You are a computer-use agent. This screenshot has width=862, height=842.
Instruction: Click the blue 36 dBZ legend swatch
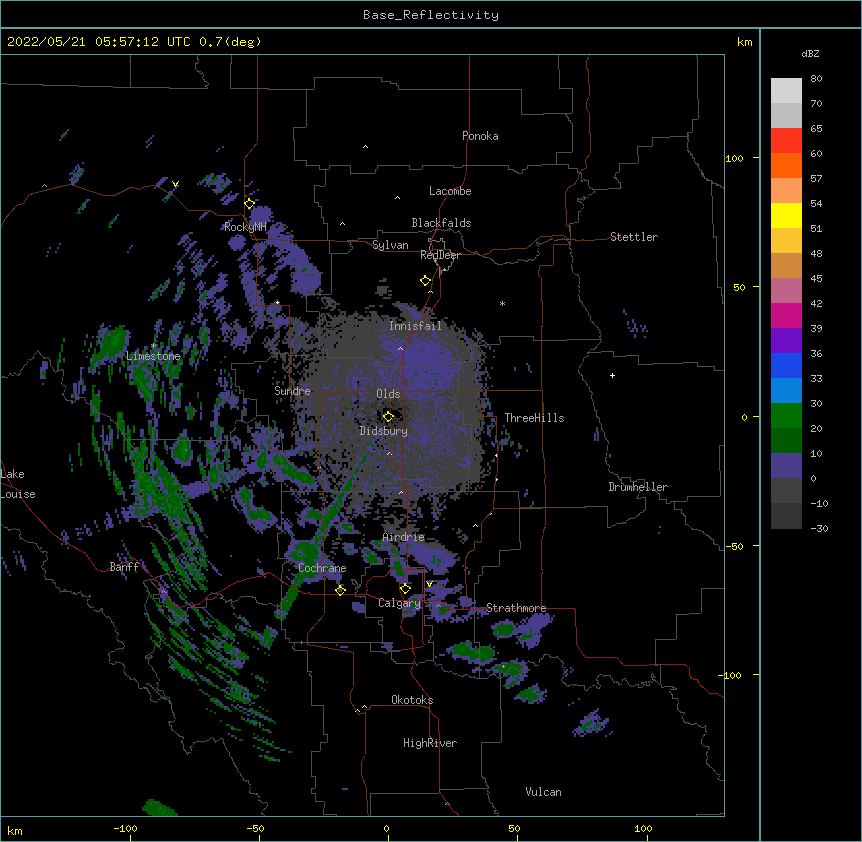(x=786, y=365)
